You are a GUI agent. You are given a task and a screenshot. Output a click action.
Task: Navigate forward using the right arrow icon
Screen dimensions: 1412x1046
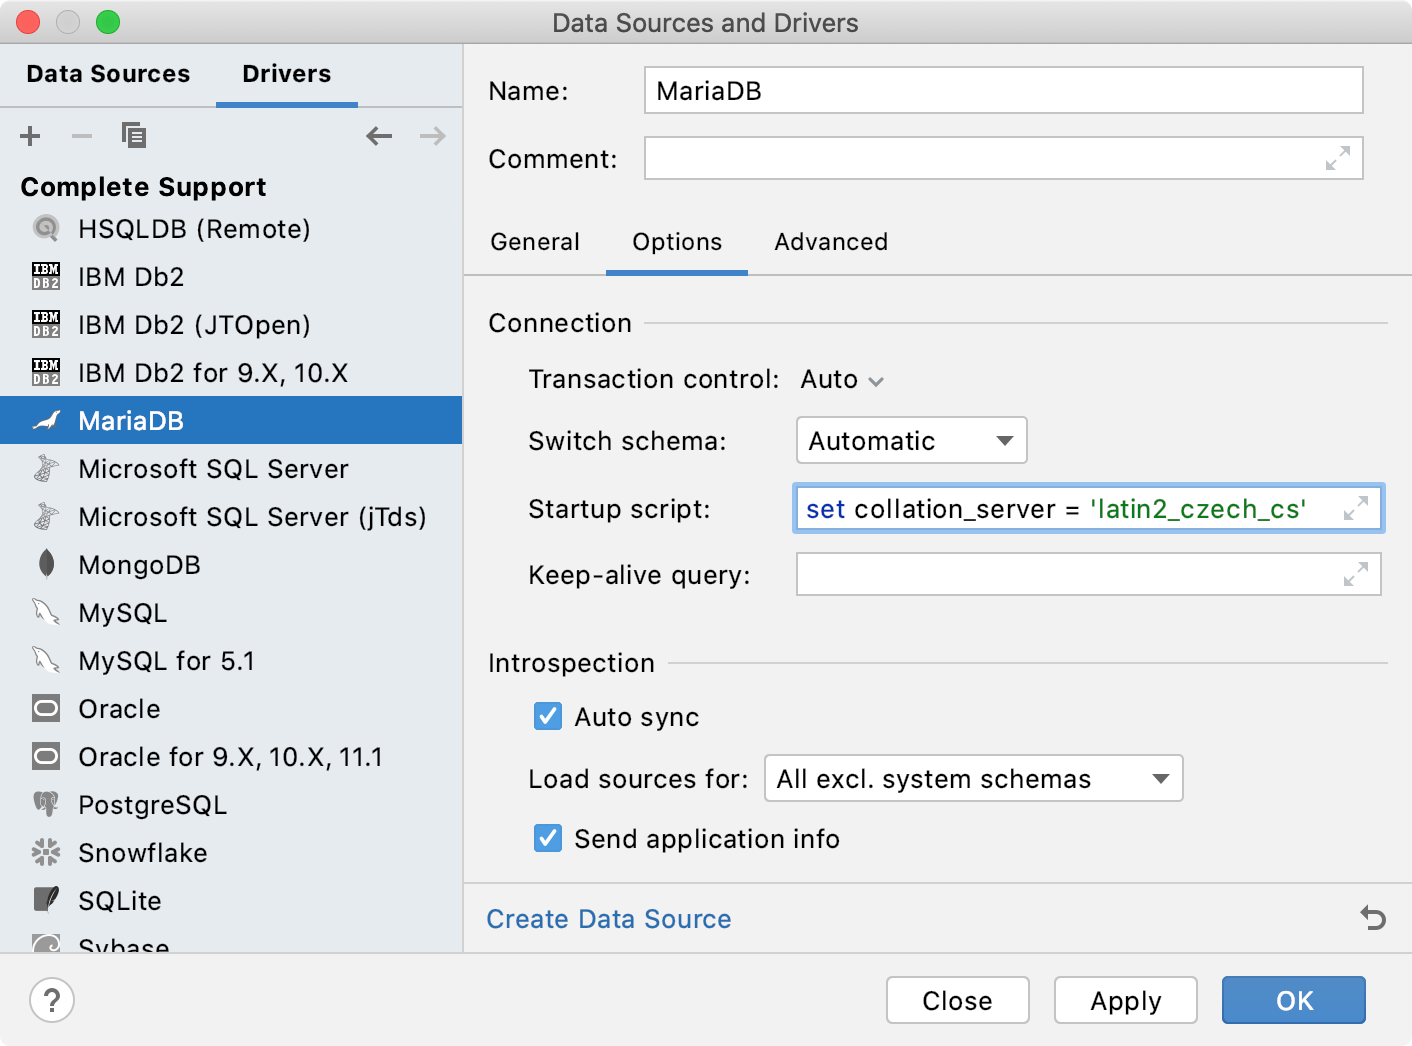[431, 136]
